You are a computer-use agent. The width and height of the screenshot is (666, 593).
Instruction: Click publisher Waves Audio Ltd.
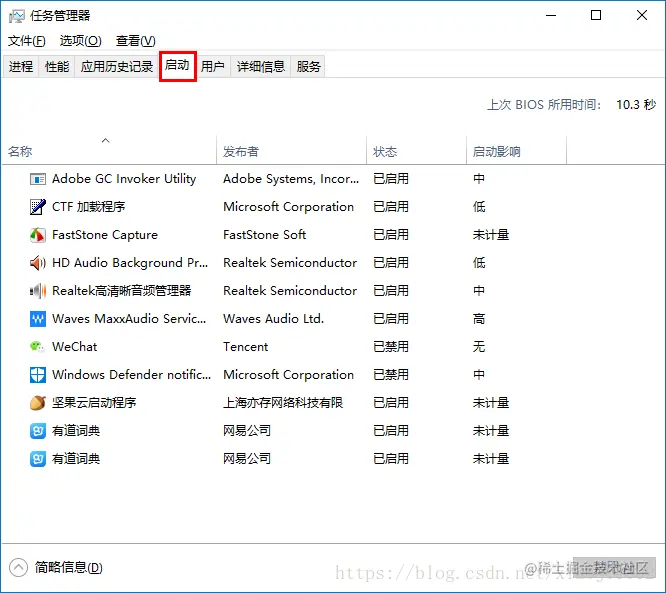click(274, 319)
